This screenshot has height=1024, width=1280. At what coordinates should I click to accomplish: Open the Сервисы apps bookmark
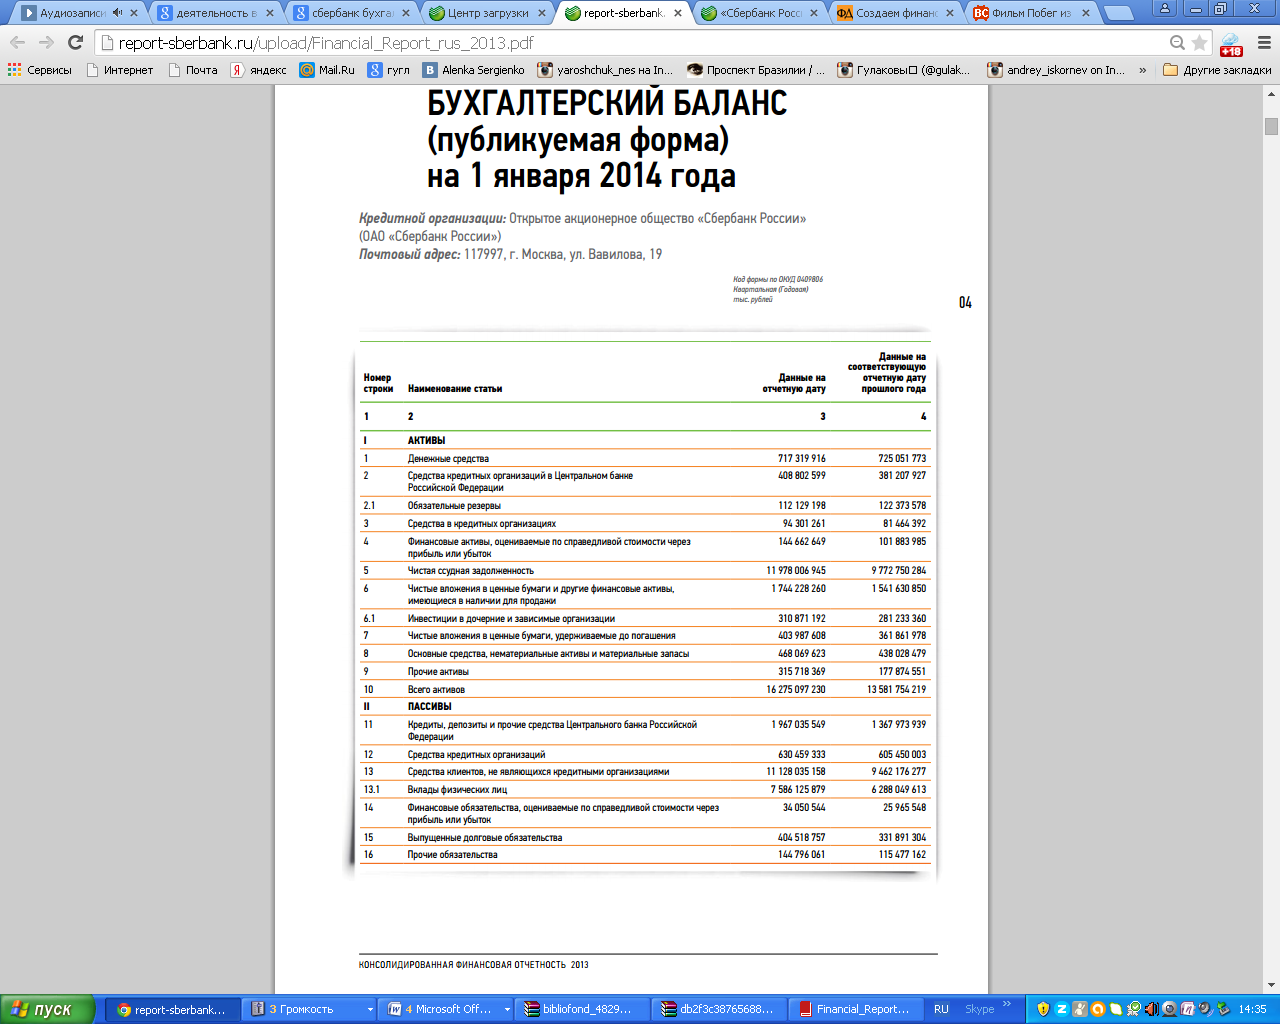coord(40,70)
